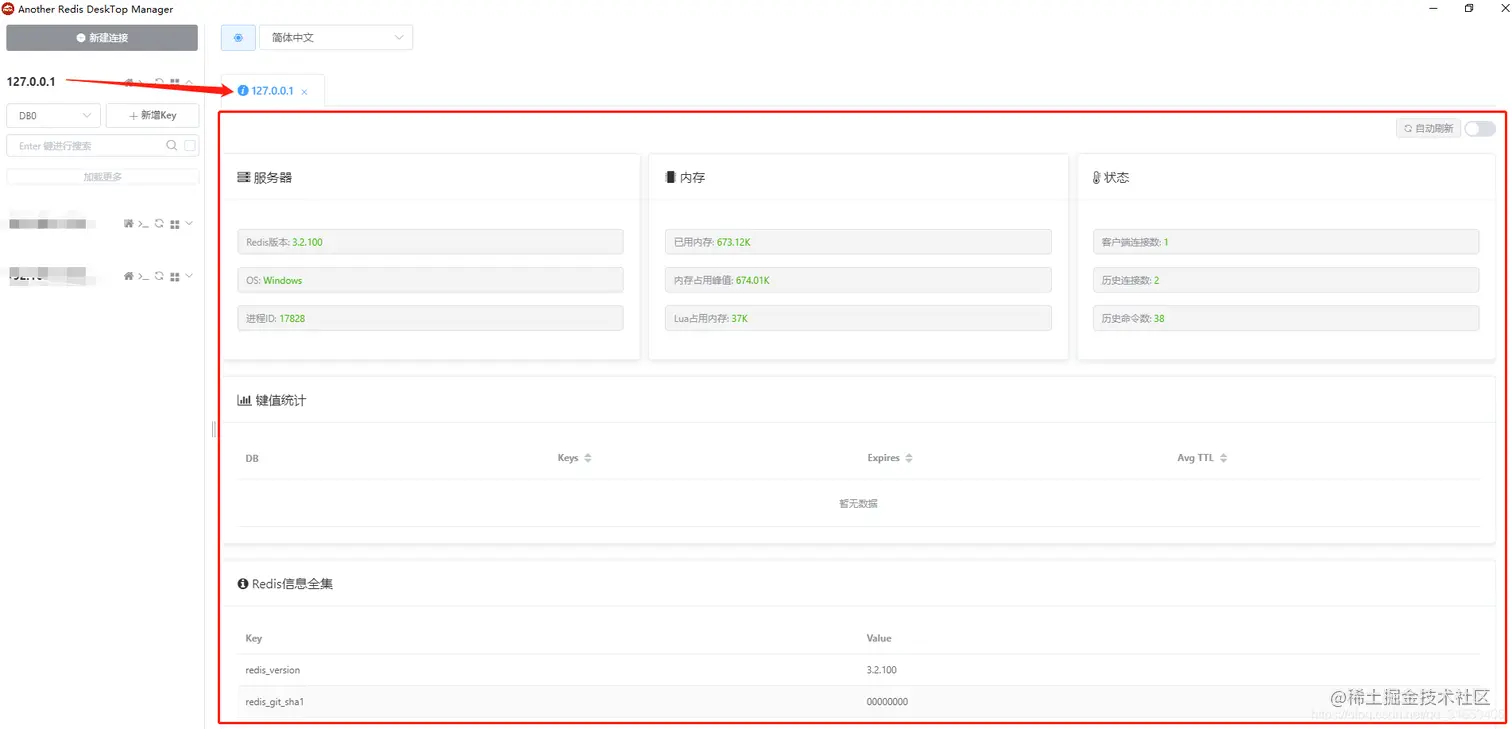The image size is (1512, 729).
Task: Click the 内存 memory card title
Action: [685, 177]
